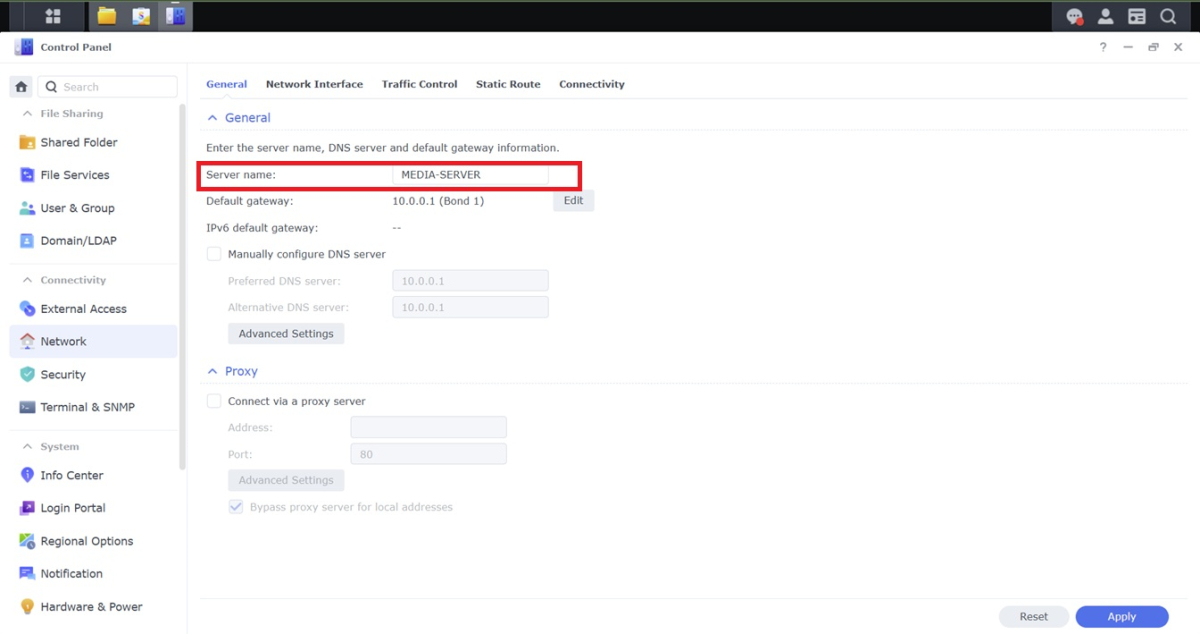Image resolution: width=1200 pixels, height=634 pixels.
Task: Enable Connect via a proxy server
Action: pos(214,401)
